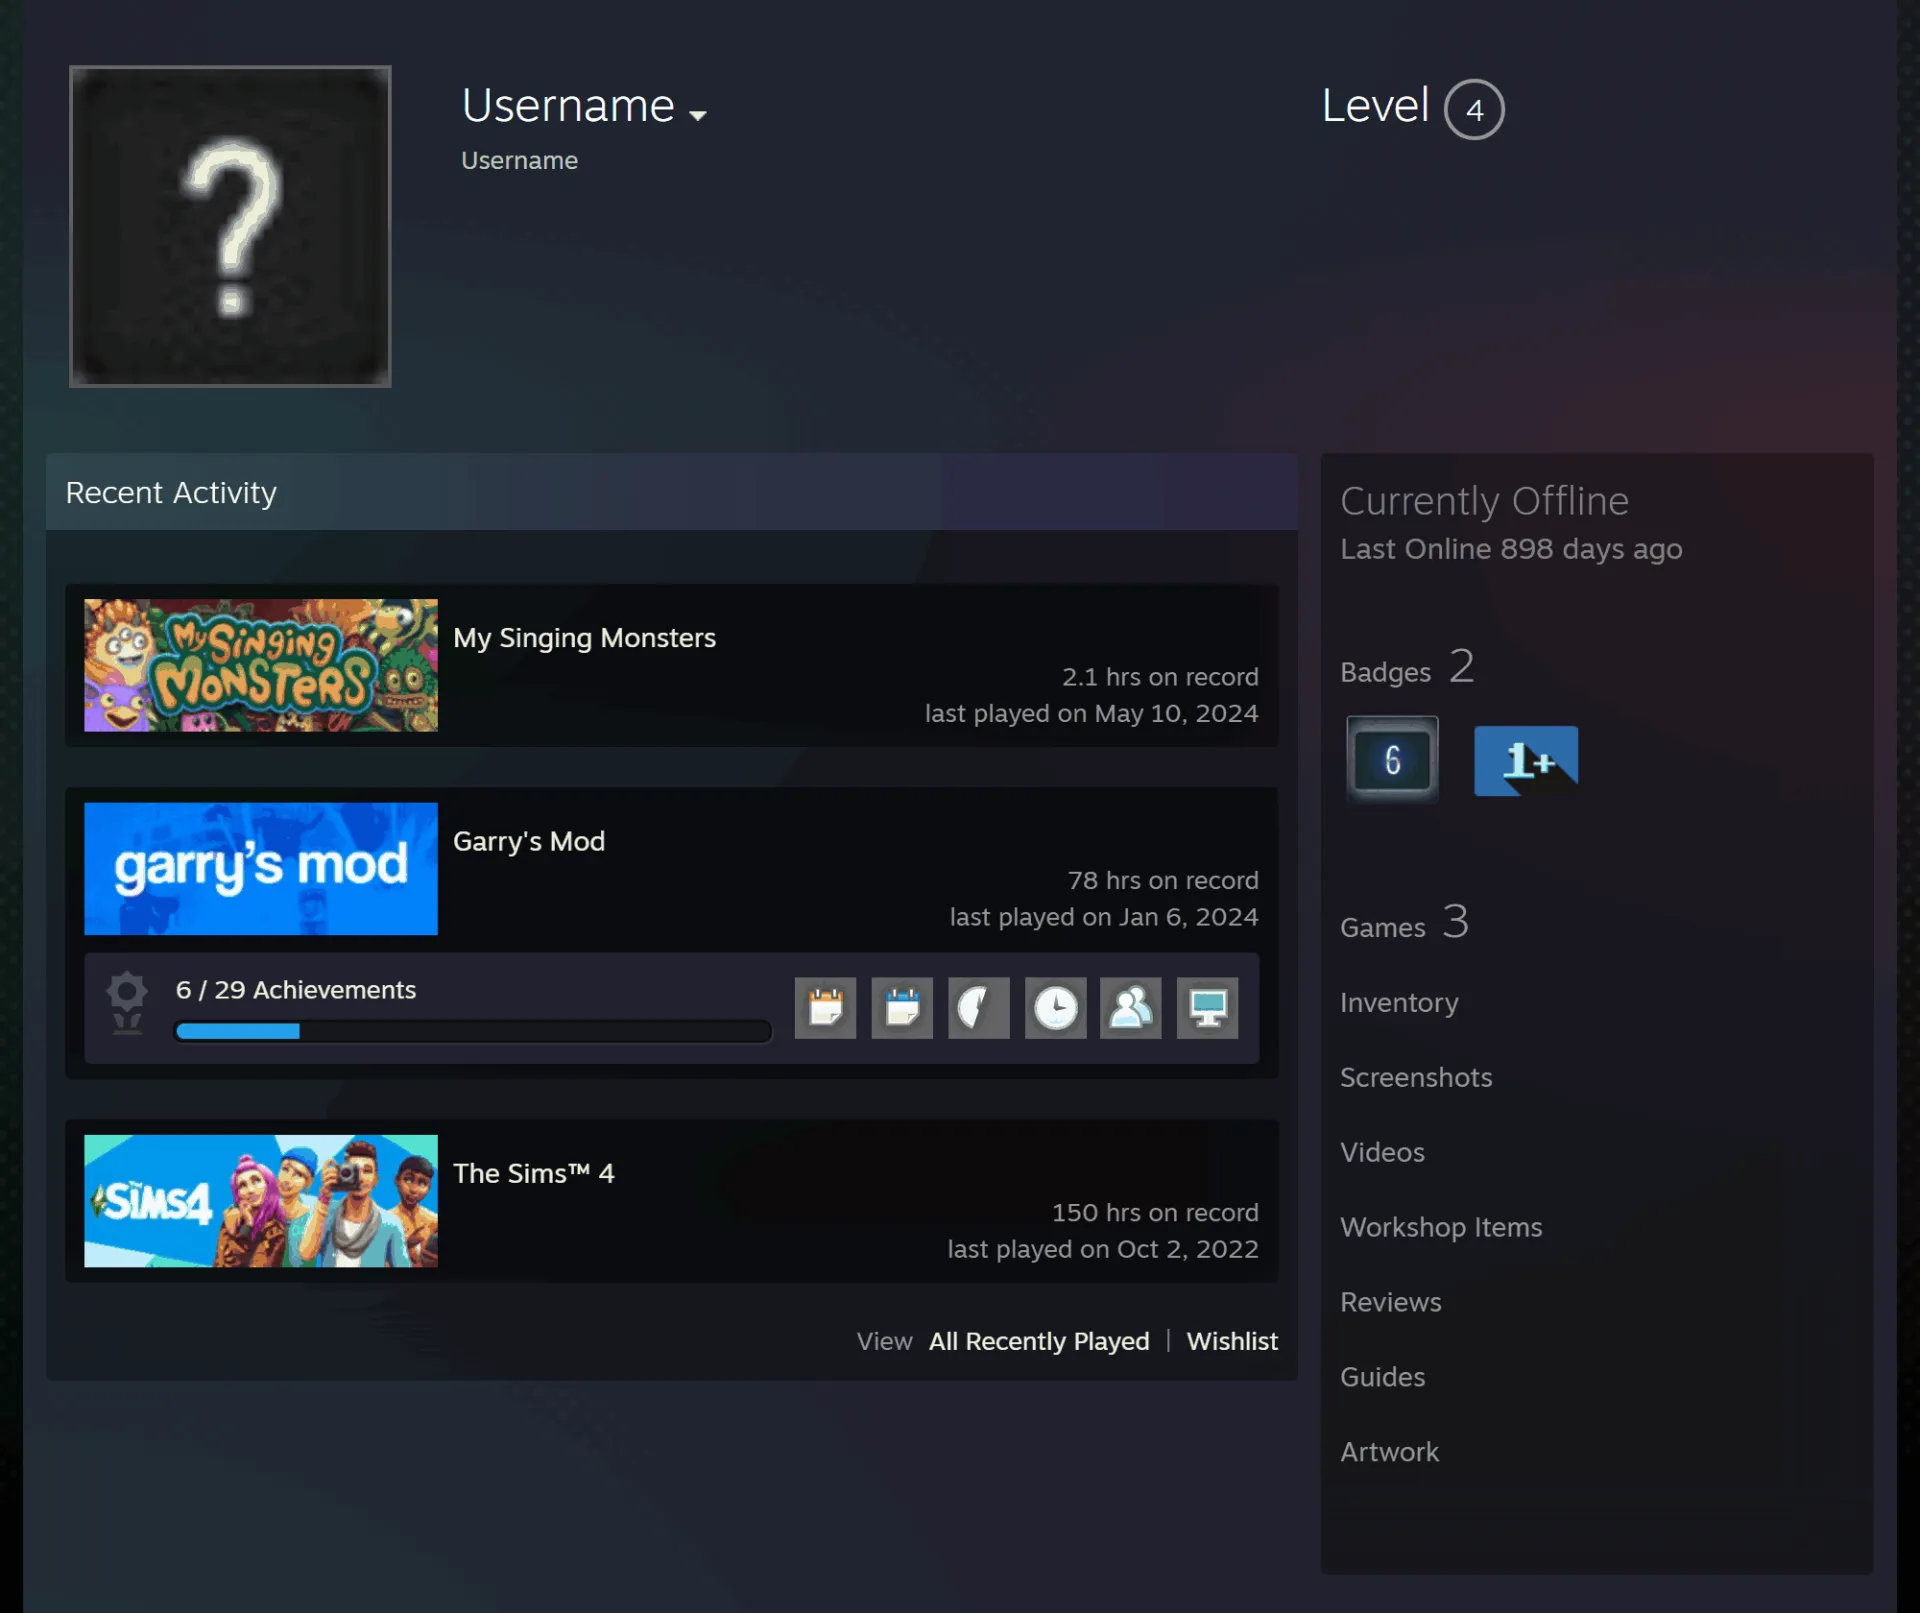Image resolution: width=1920 pixels, height=1613 pixels.
Task: Open the clock achievement icon
Action: pyautogui.click(x=1055, y=1008)
